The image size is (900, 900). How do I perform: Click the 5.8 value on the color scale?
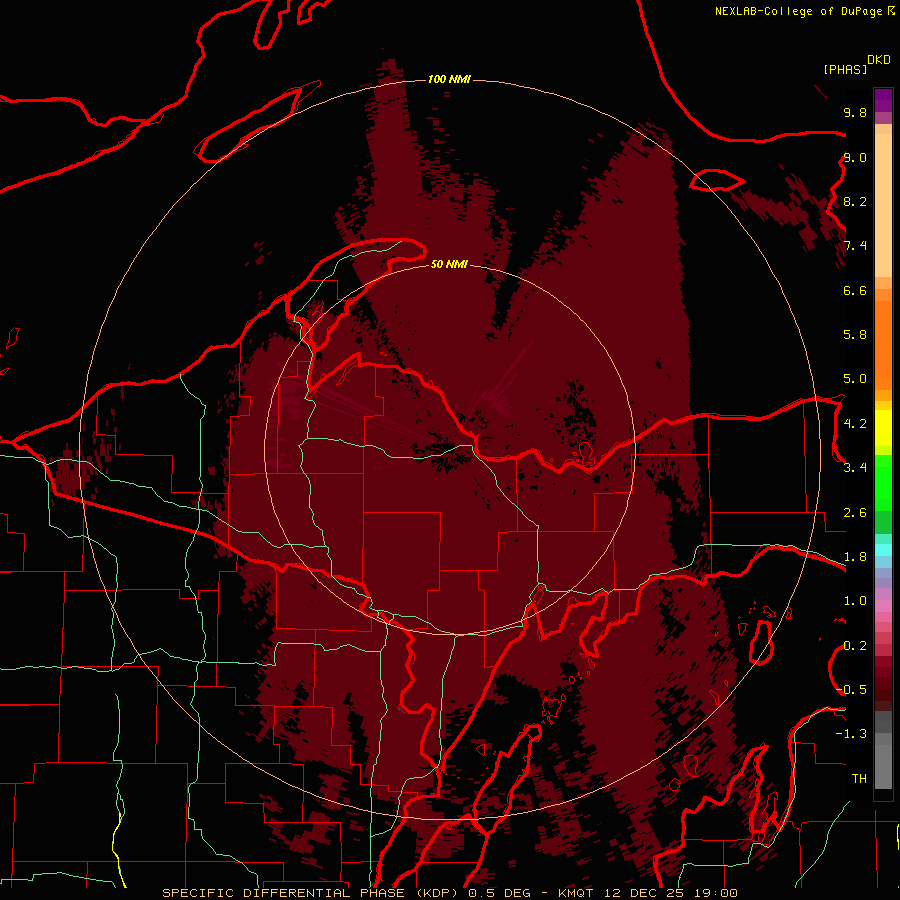pyautogui.click(x=855, y=335)
